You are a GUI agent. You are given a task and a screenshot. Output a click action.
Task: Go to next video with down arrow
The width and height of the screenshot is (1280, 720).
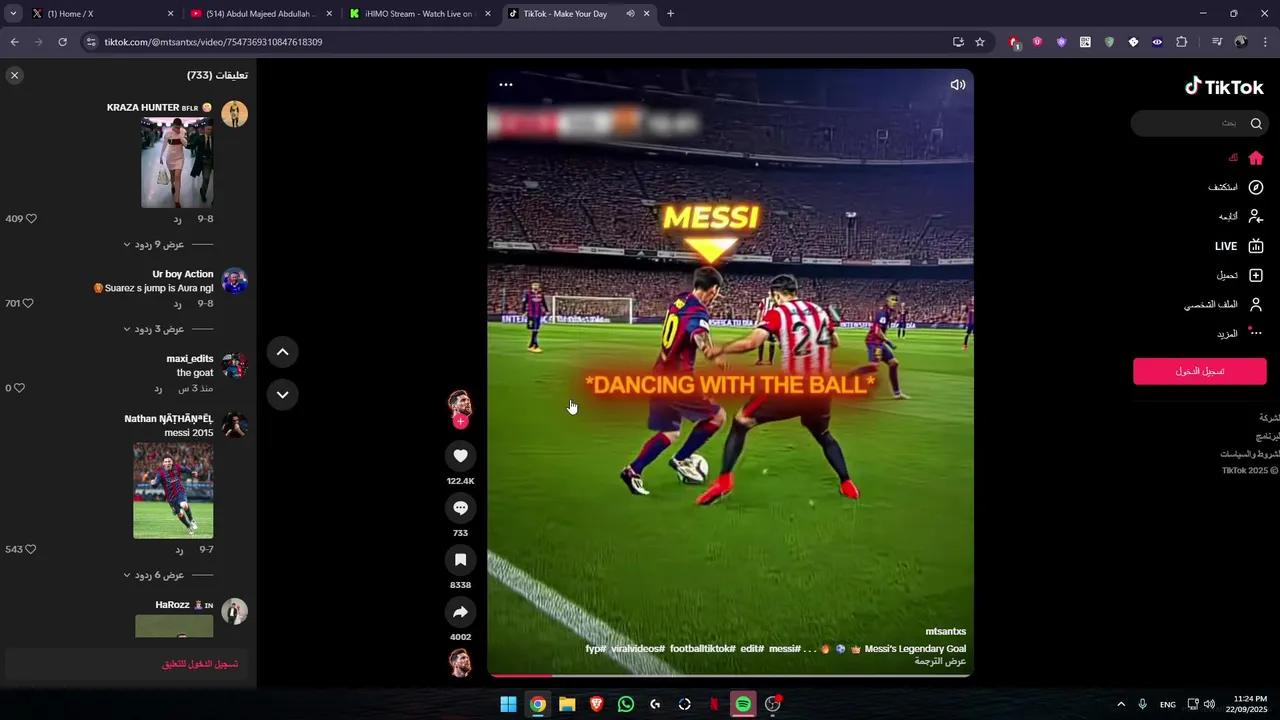(282, 395)
